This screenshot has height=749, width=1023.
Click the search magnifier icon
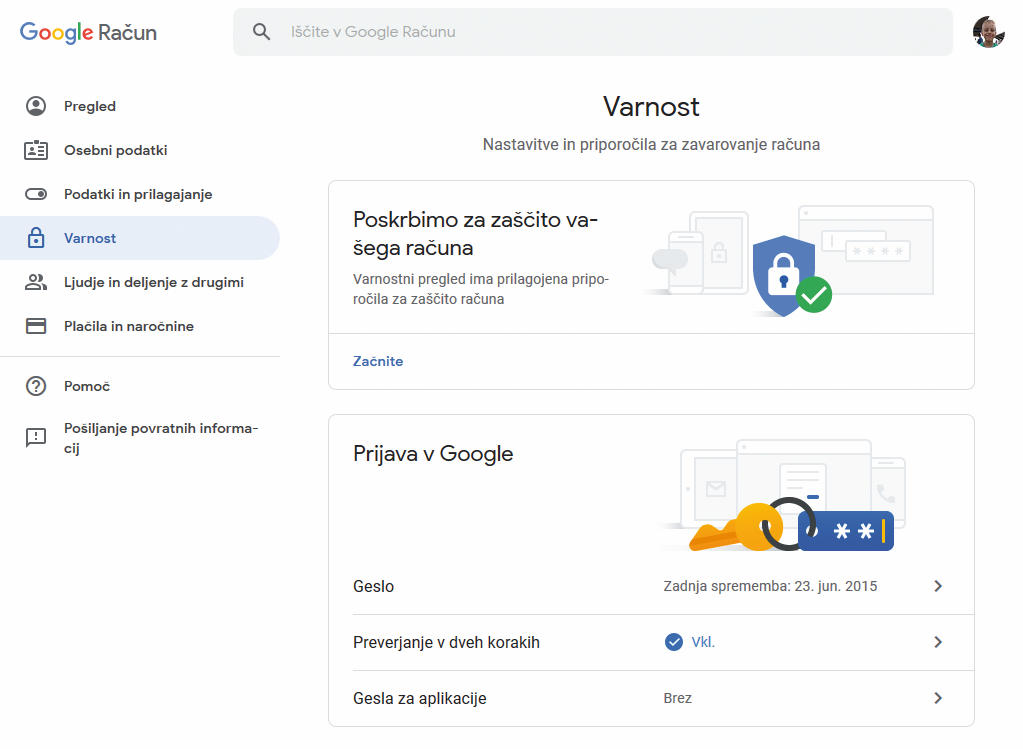(262, 31)
